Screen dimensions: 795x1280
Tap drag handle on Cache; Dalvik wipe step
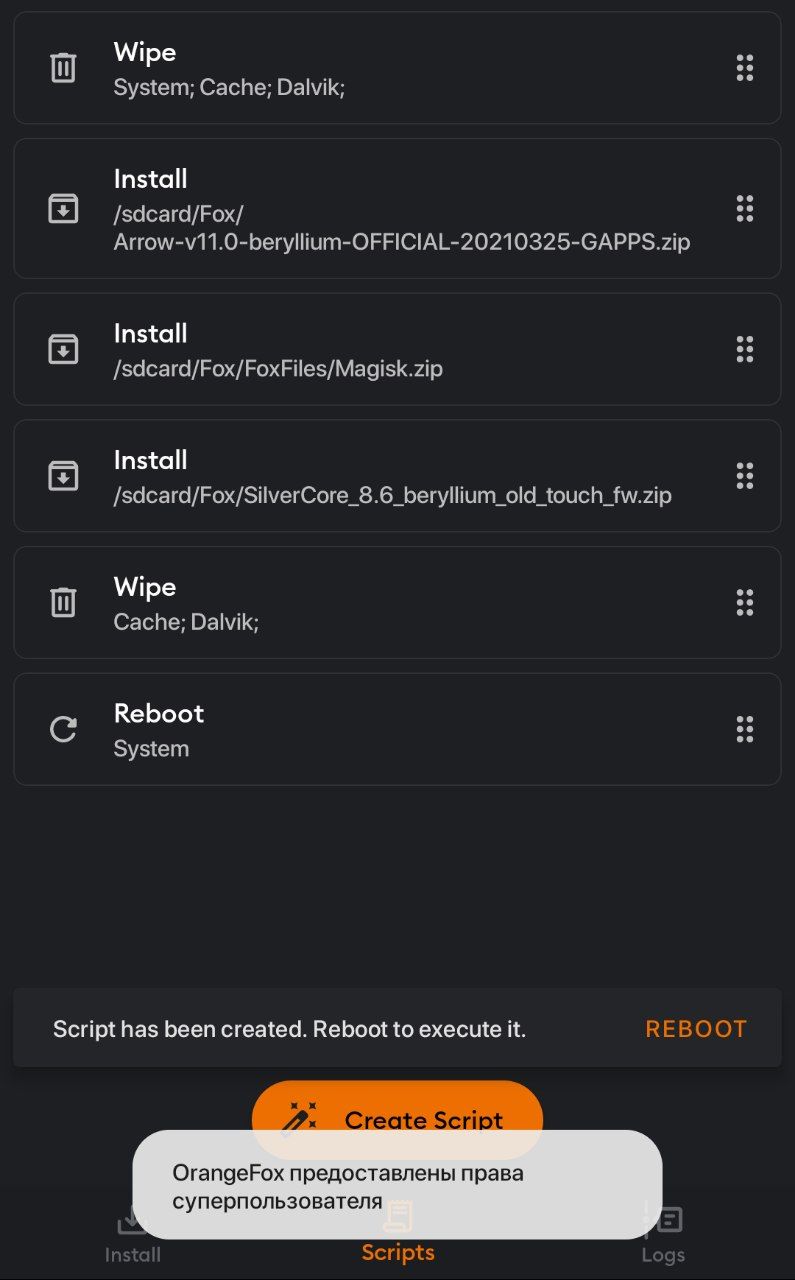pyautogui.click(x=744, y=602)
